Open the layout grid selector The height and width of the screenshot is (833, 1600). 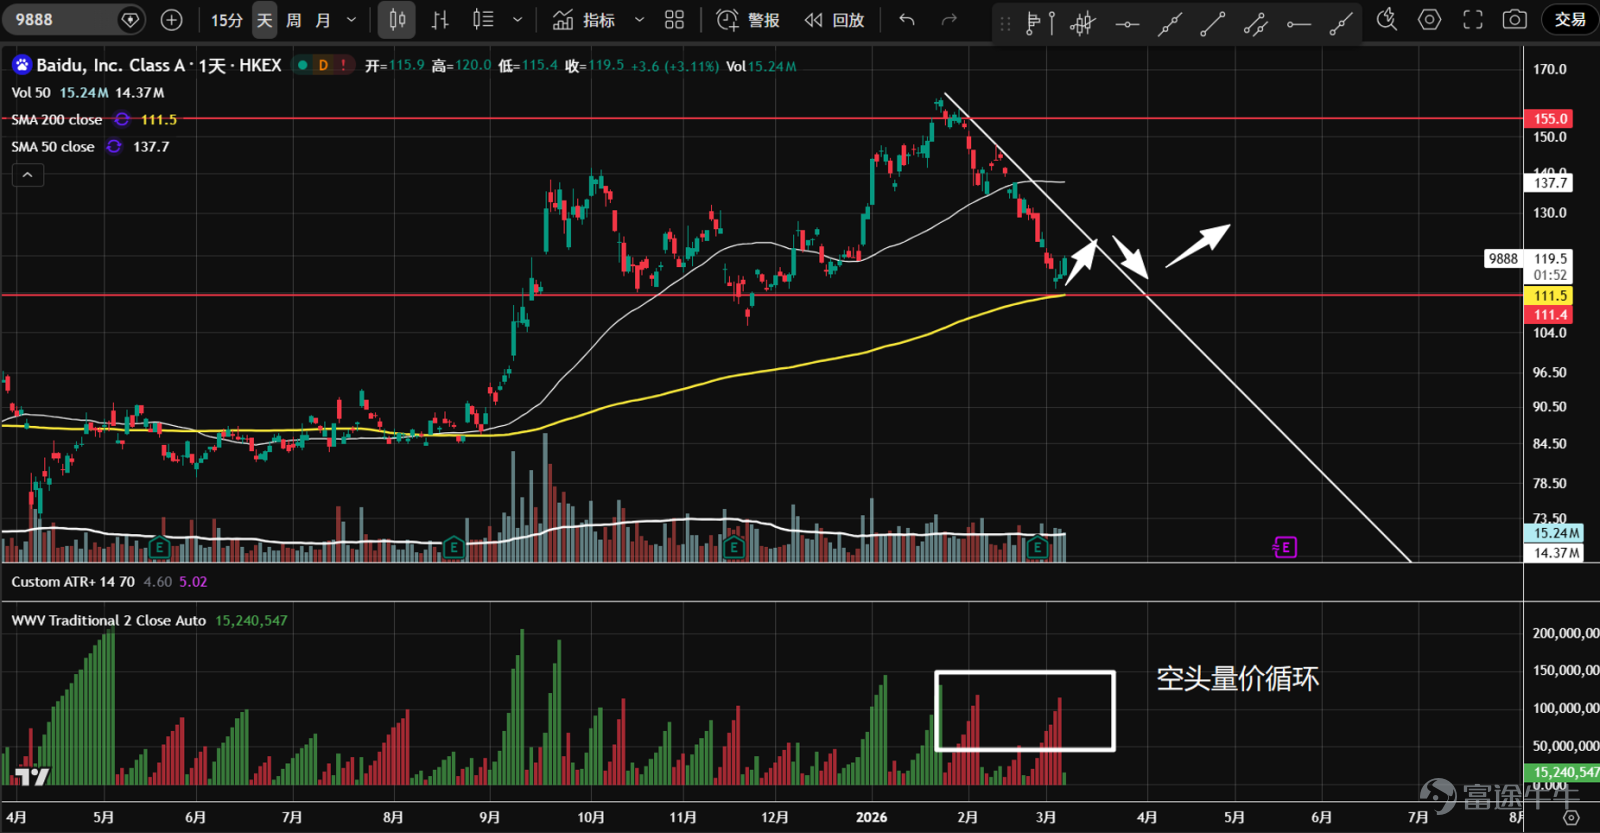pyautogui.click(x=675, y=20)
